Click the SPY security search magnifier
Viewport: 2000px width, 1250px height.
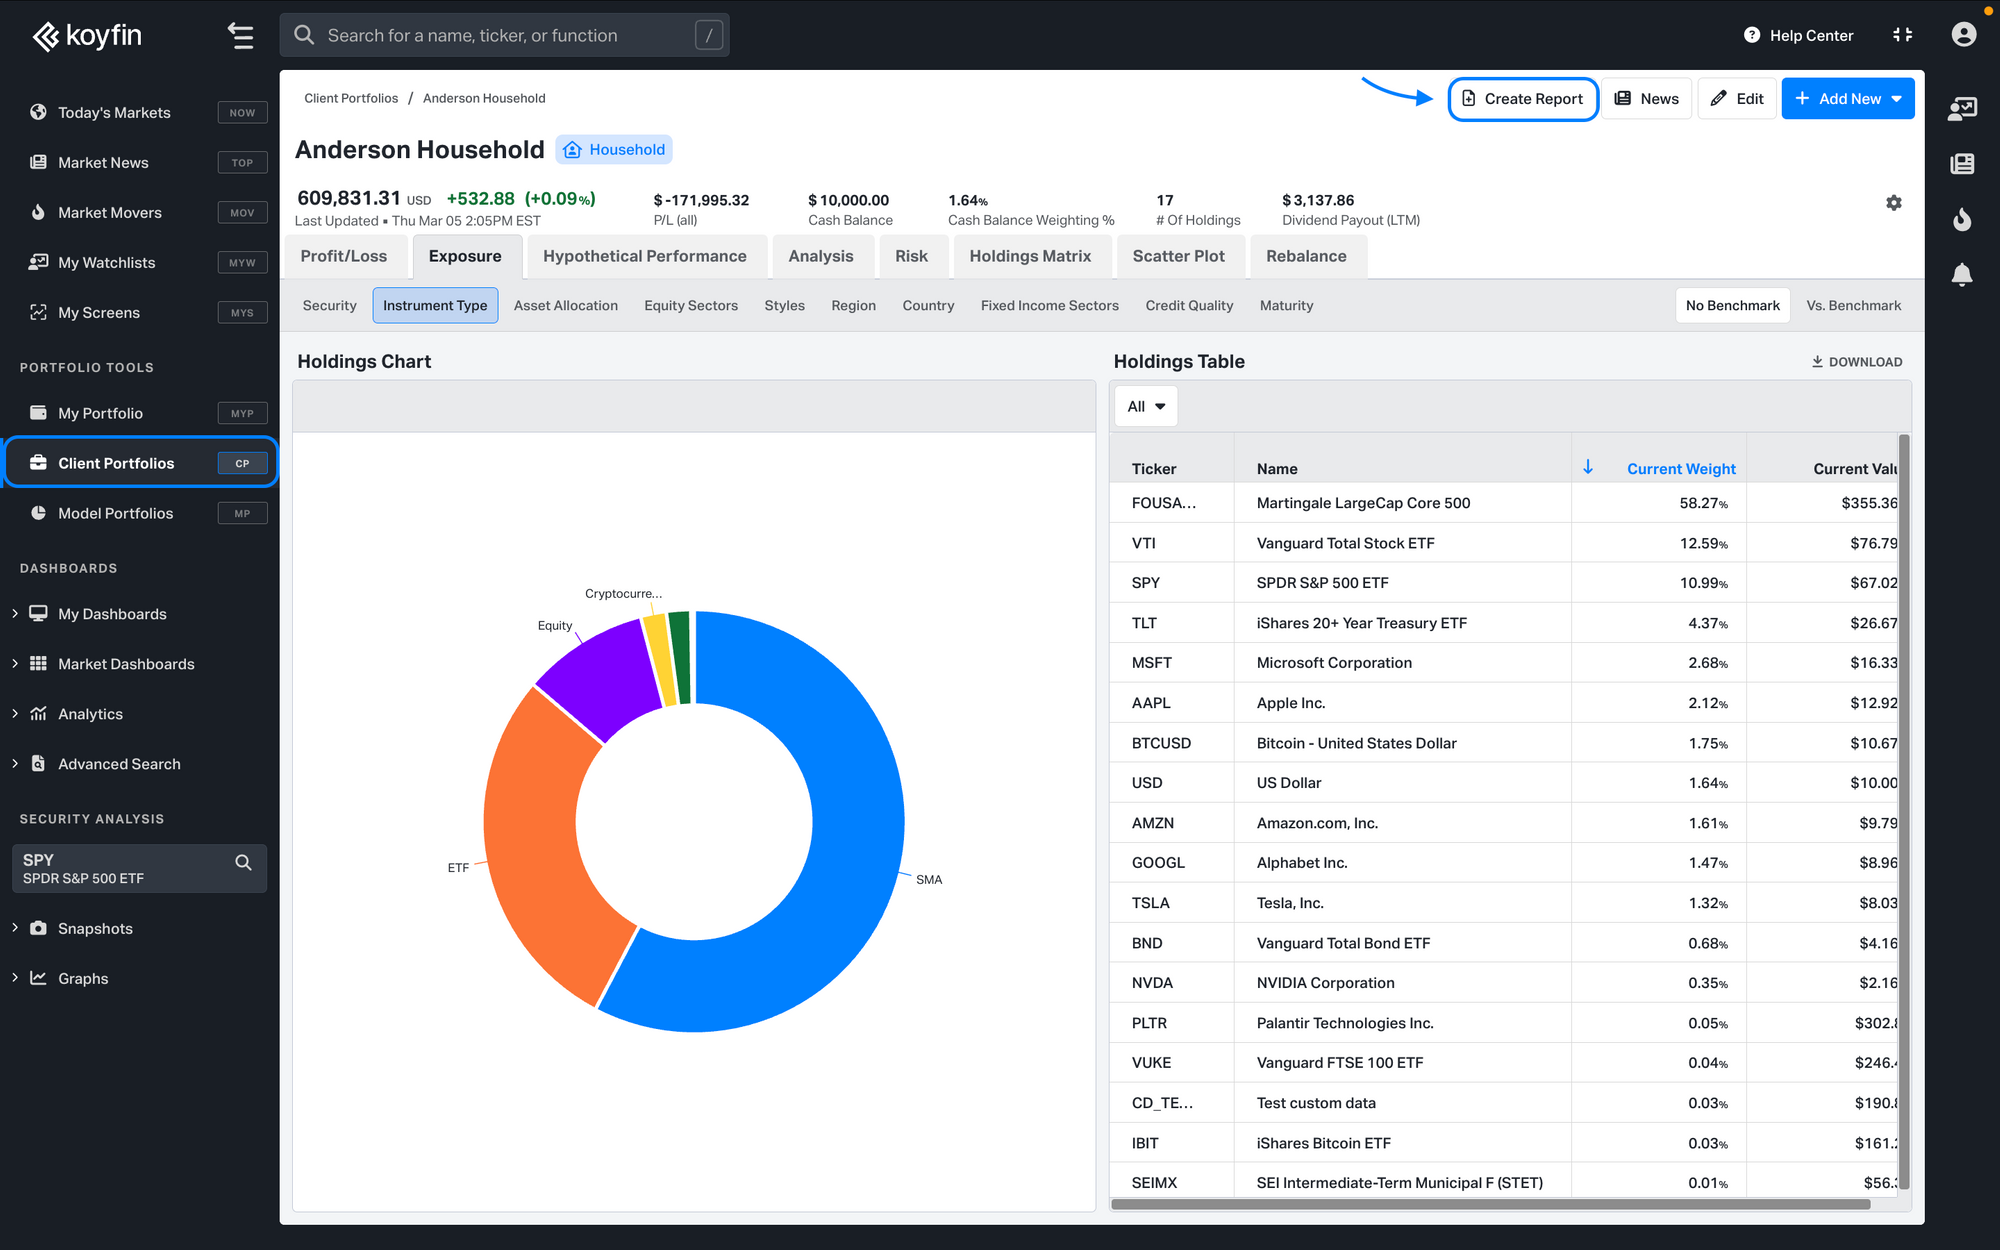[x=243, y=862]
